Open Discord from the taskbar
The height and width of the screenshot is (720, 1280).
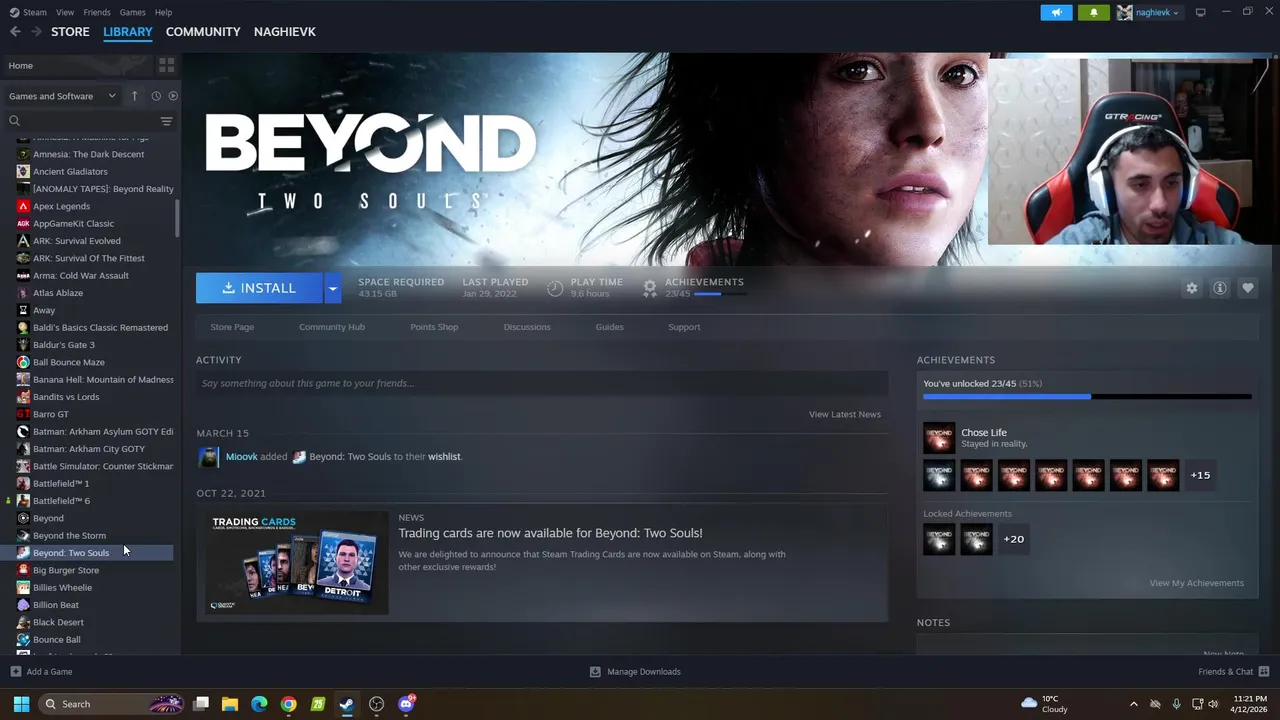pos(406,704)
